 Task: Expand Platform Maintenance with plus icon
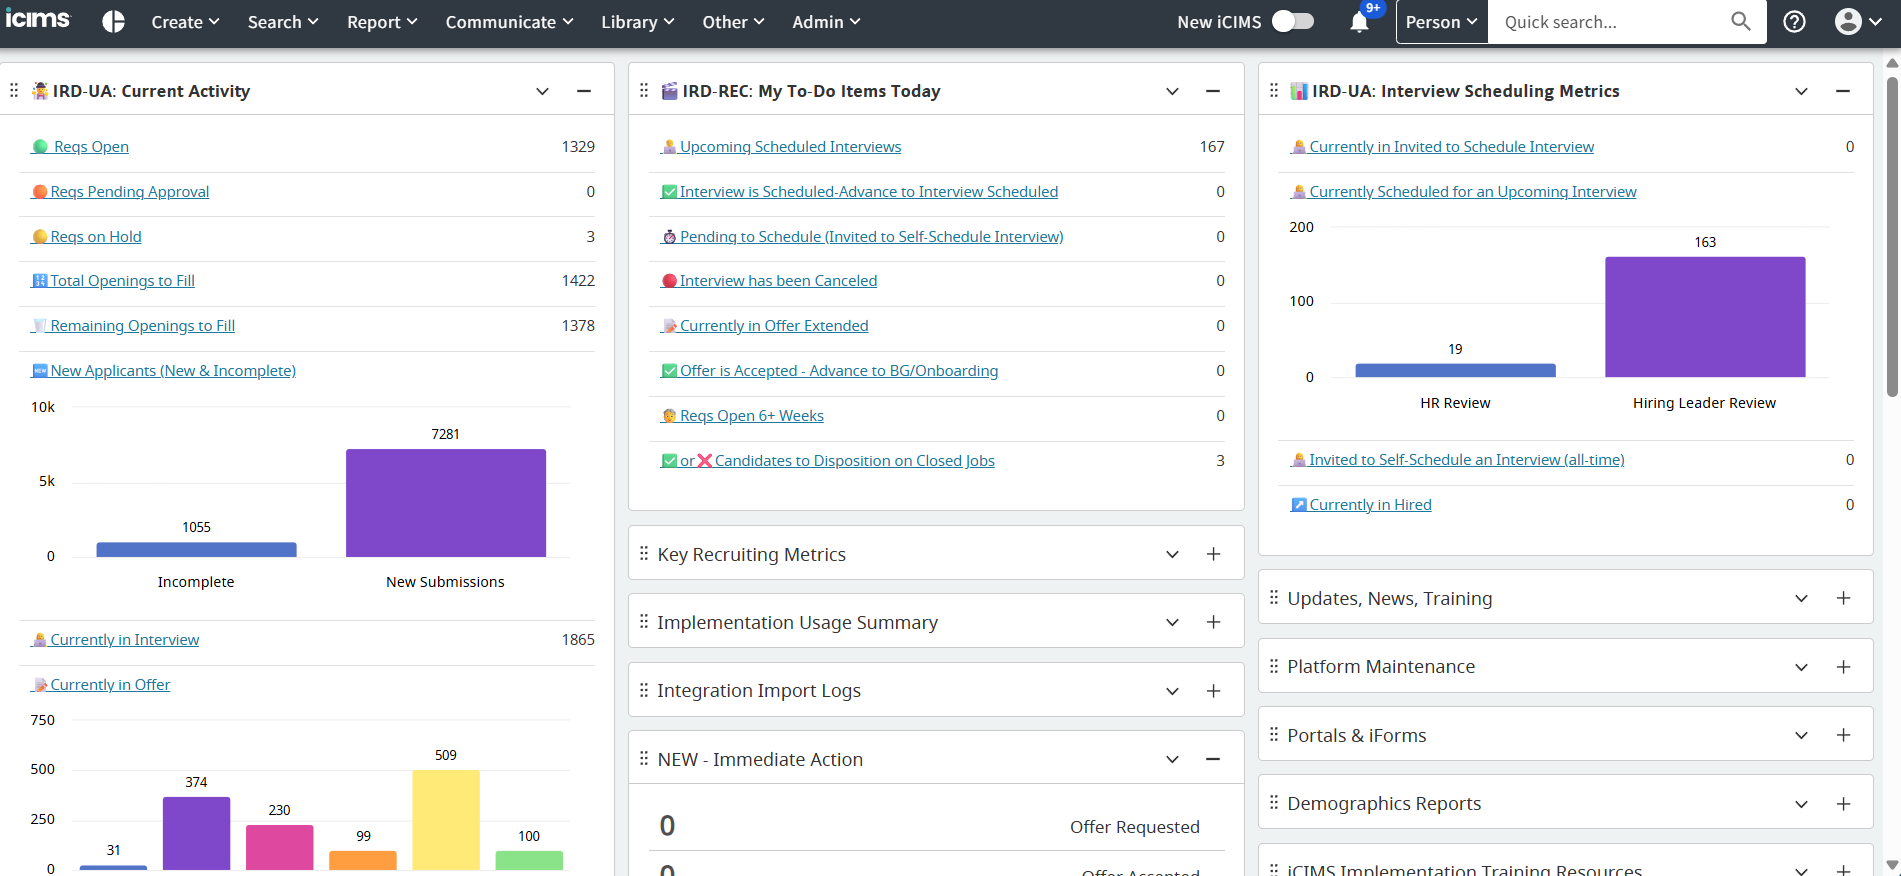[1843, 667]
